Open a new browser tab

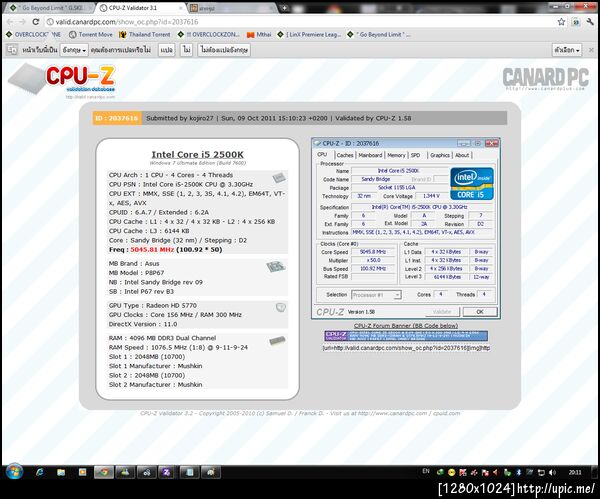(x=285, y=8)
